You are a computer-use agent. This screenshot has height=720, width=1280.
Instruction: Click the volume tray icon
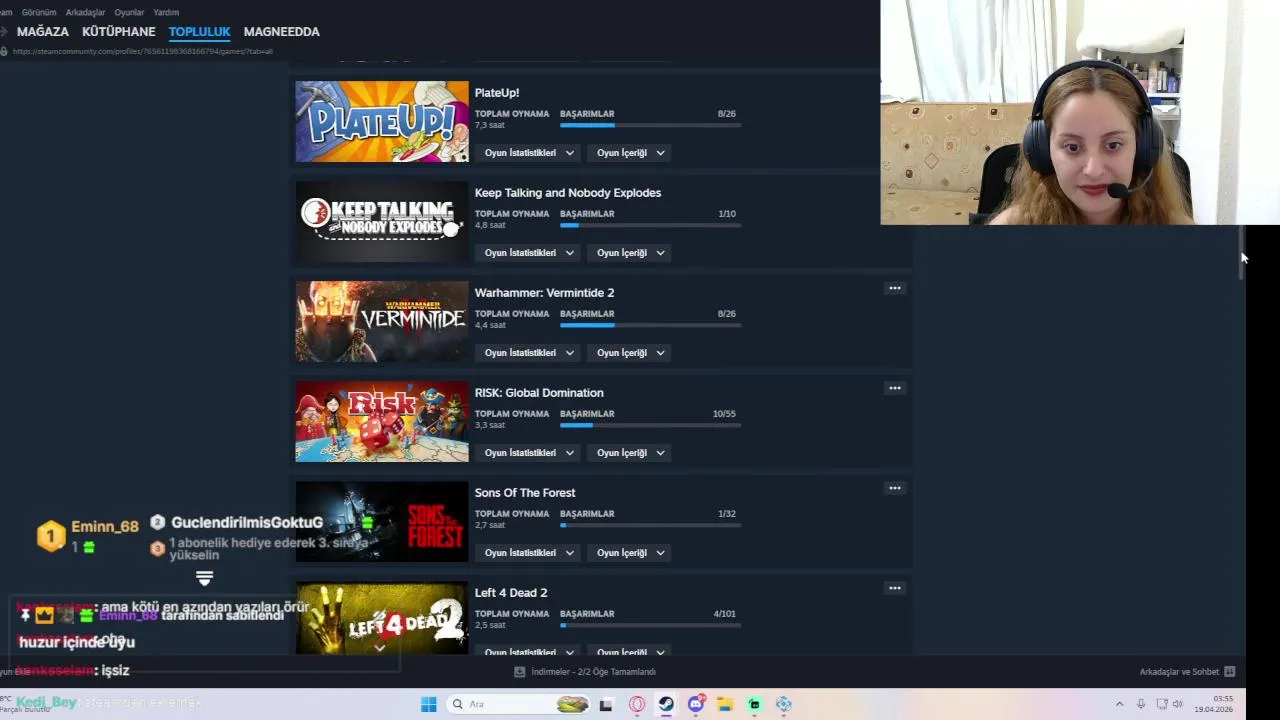coord(1178,704)
